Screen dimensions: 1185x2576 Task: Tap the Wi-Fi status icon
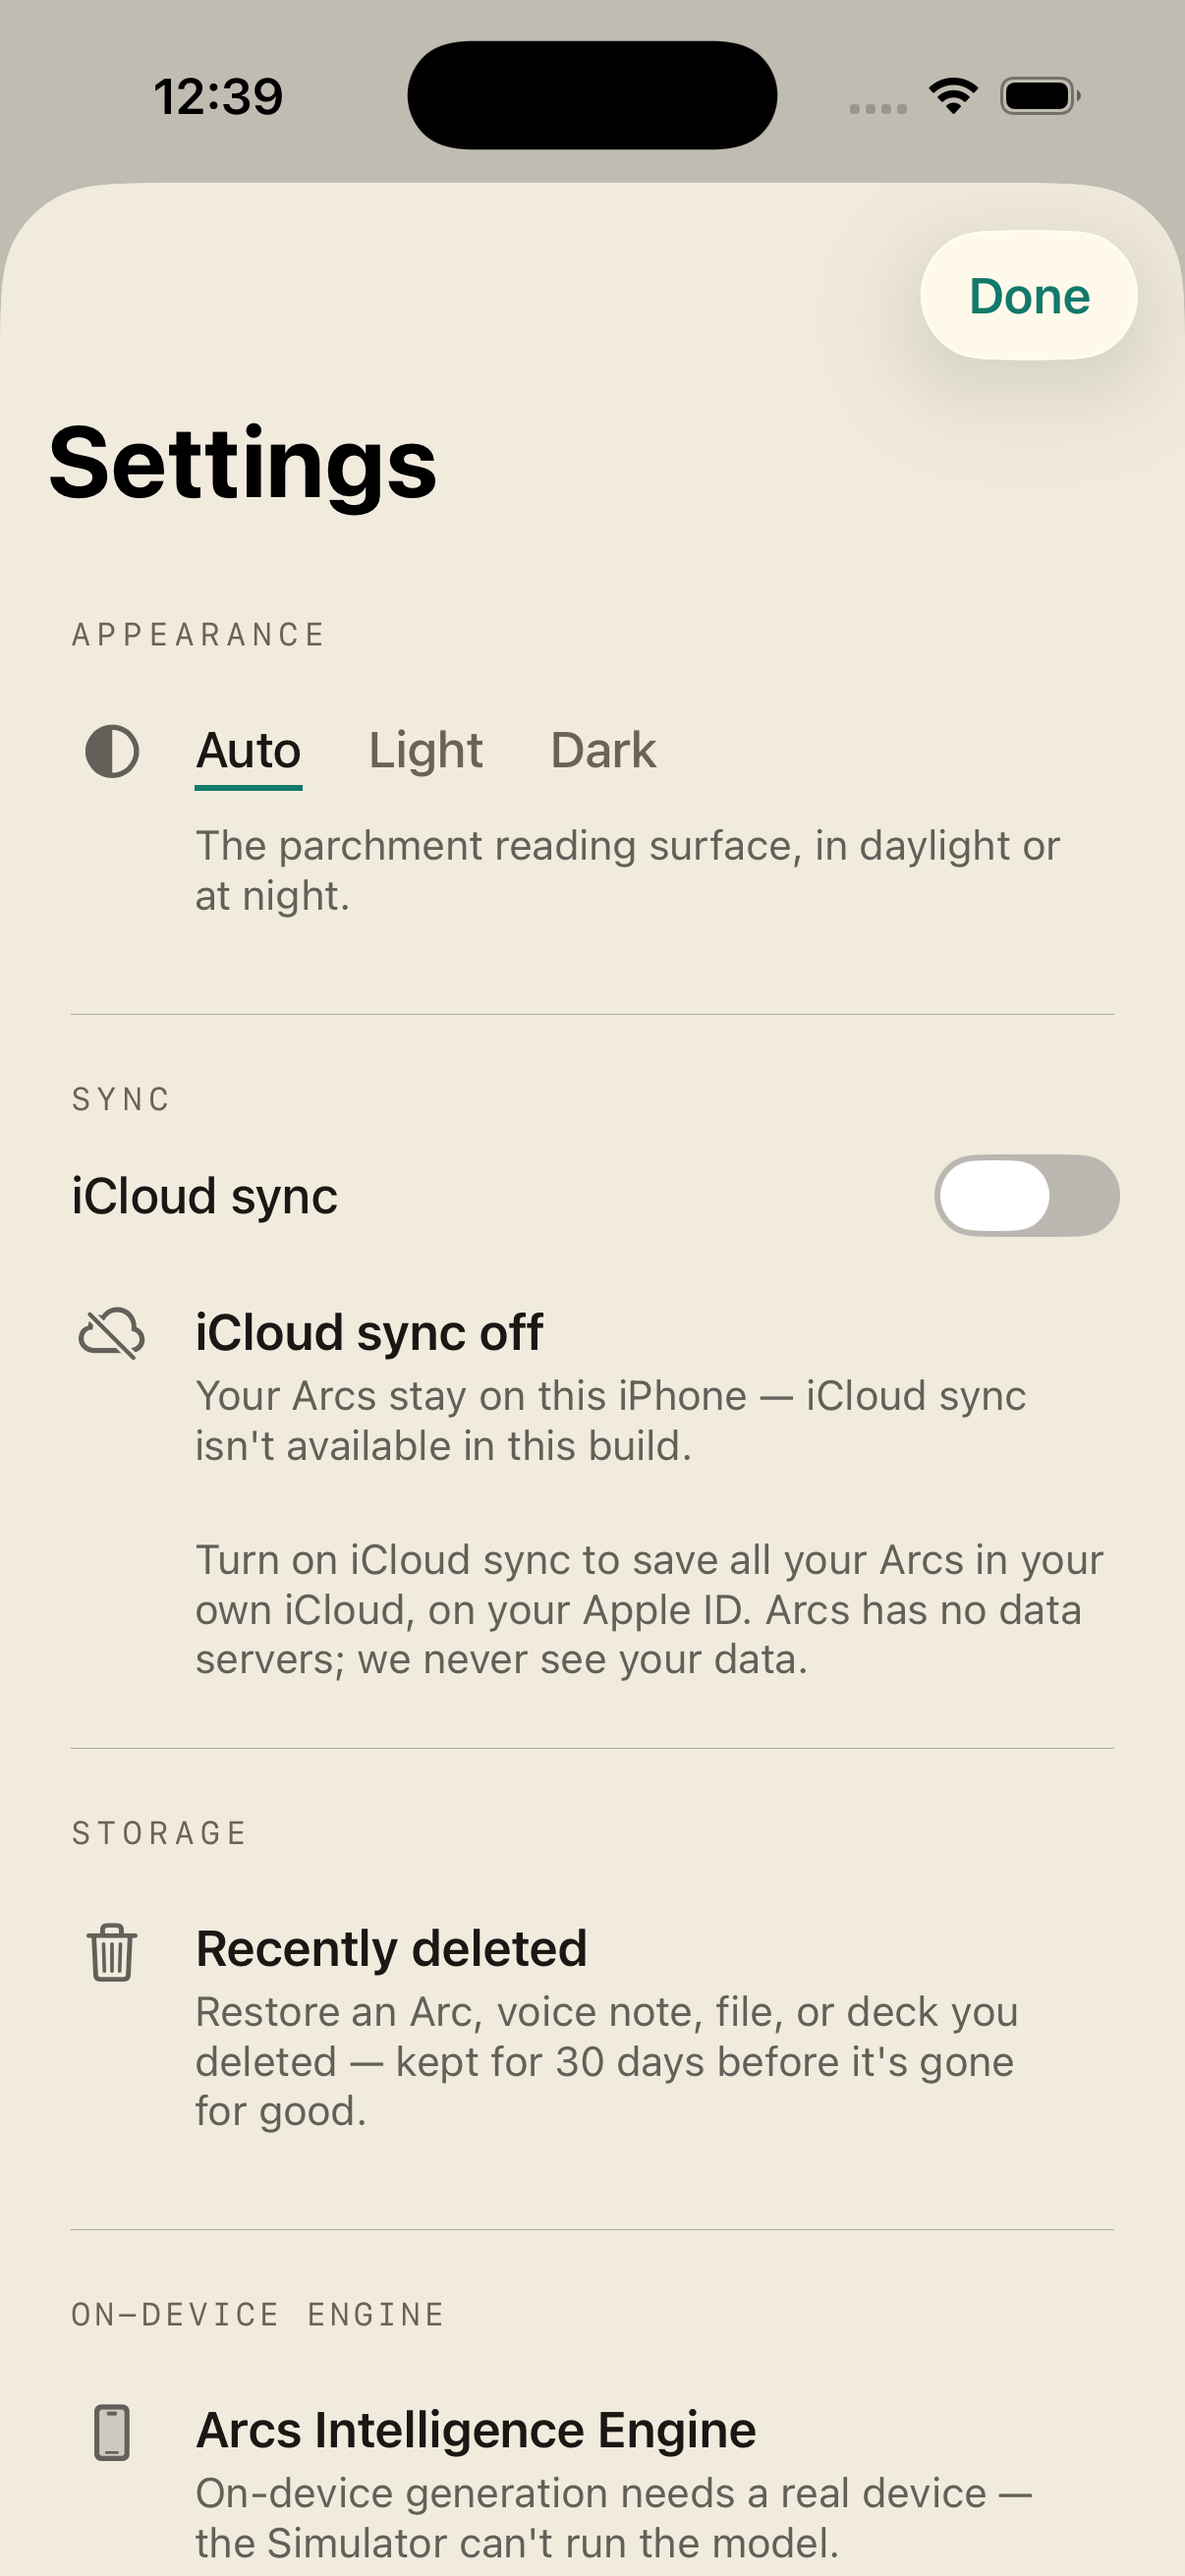tap(953, 96)
